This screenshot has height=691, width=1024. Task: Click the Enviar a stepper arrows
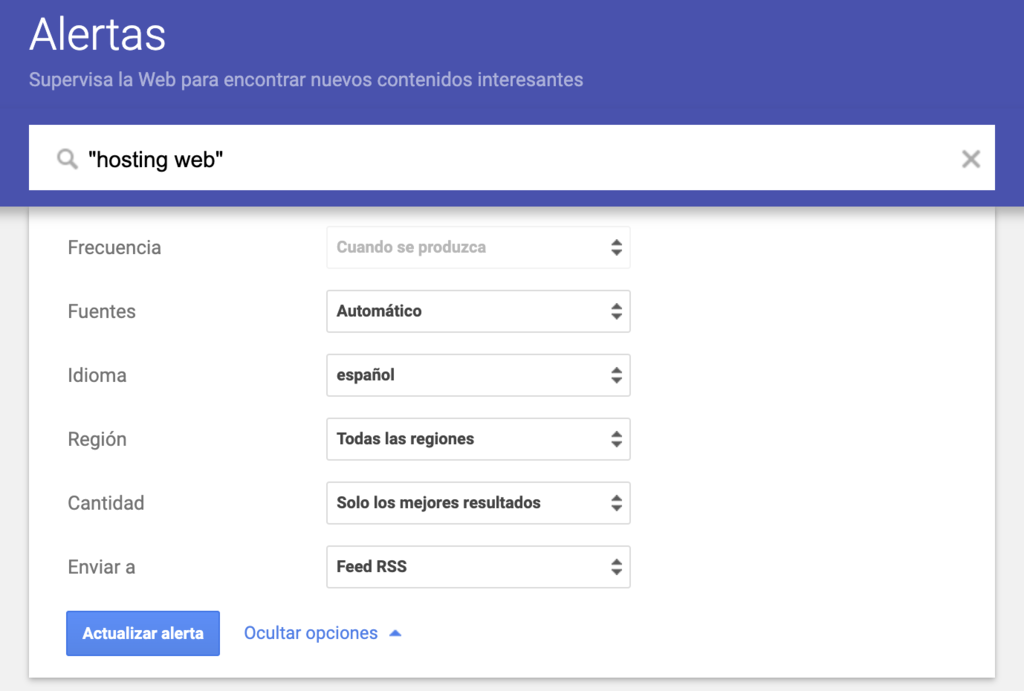tap(617, 567)
